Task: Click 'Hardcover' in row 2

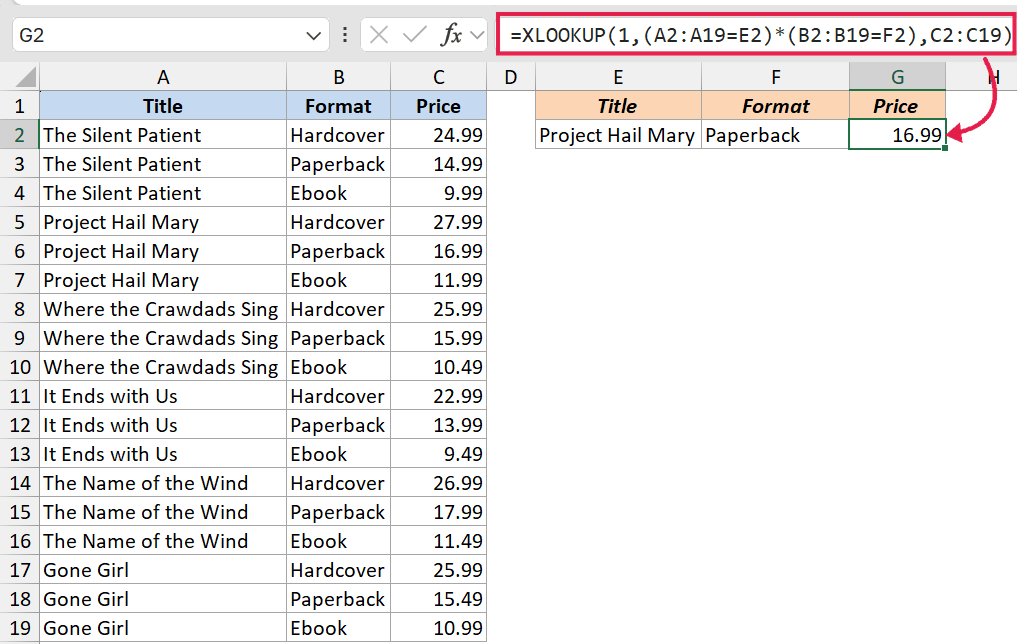Action: point(339,135)
